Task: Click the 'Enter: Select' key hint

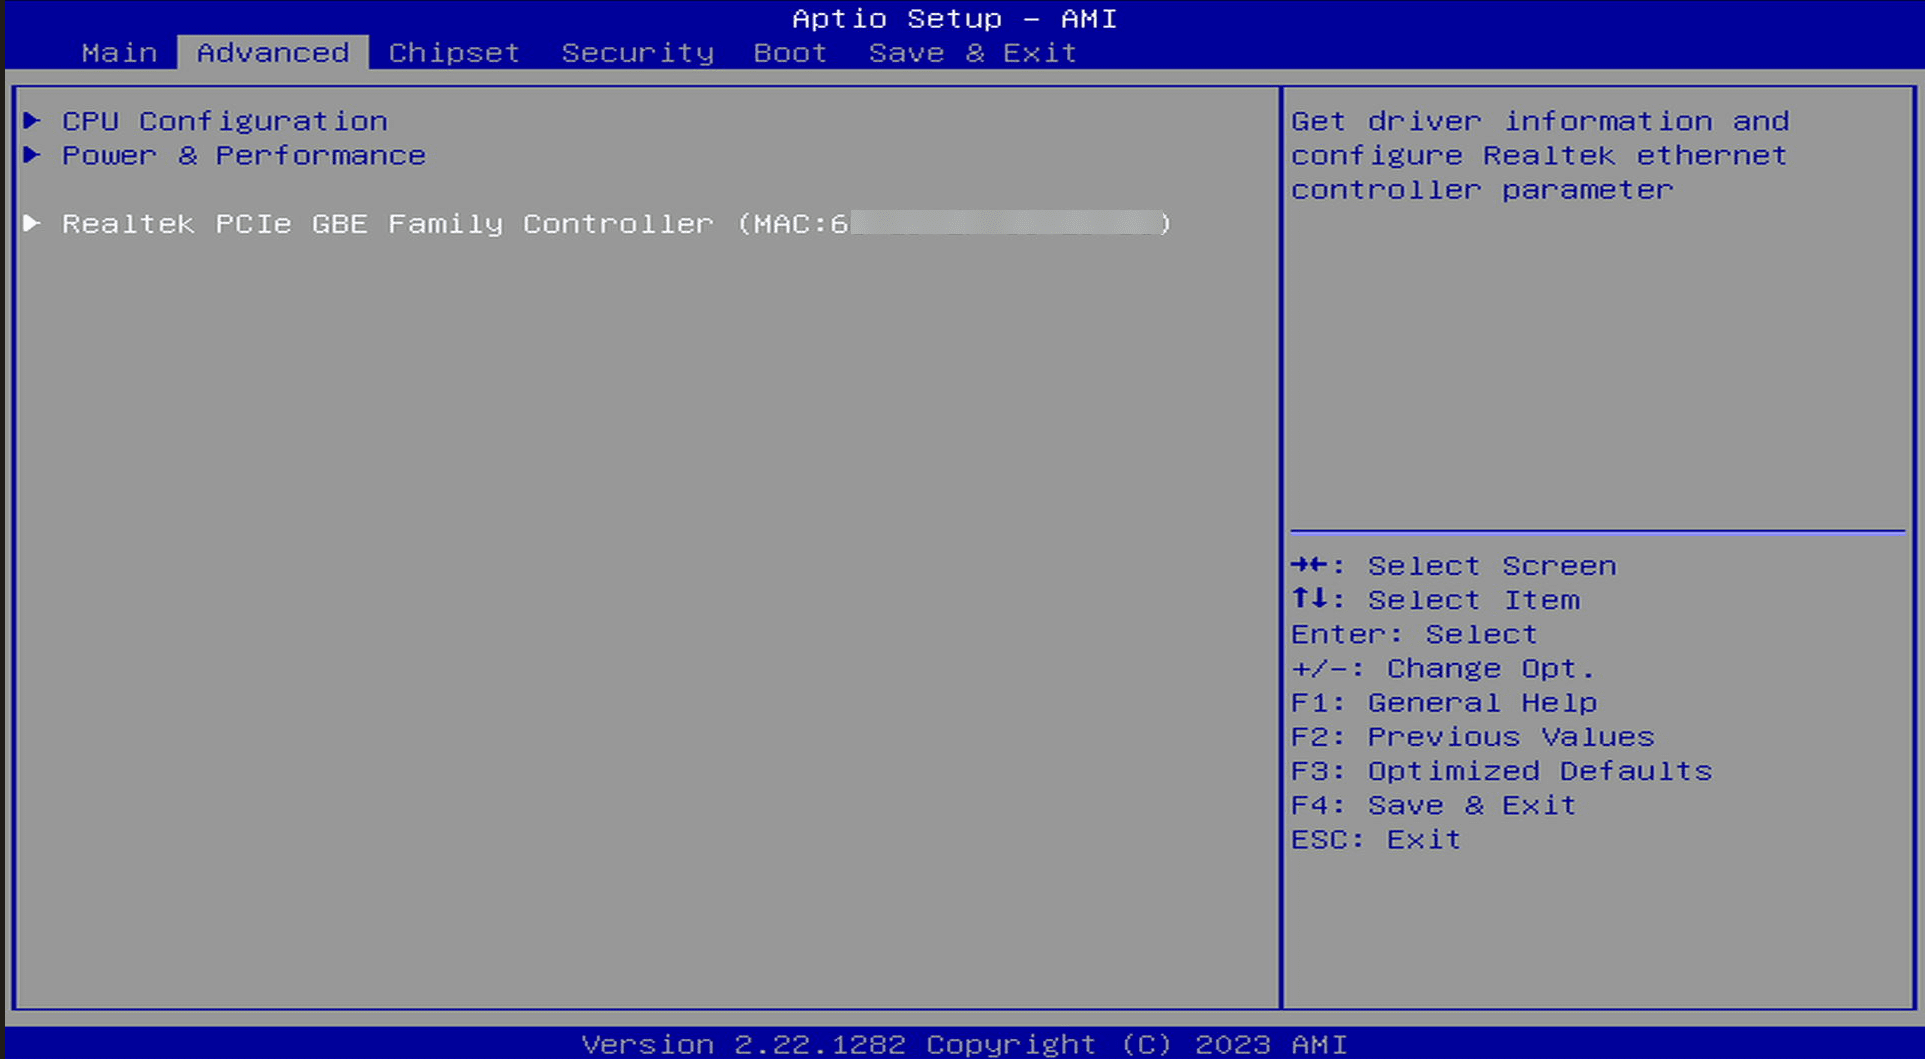Action: pos(1414,634)
